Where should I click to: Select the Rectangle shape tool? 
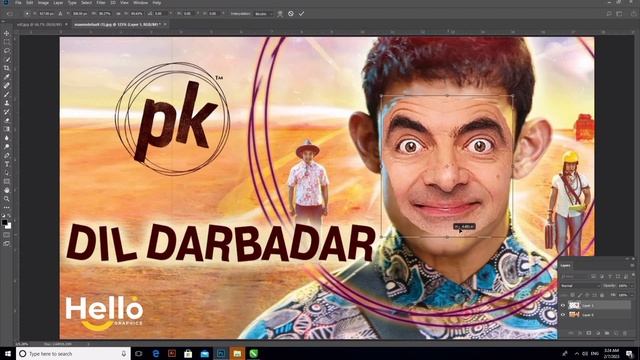click(7, 182)
